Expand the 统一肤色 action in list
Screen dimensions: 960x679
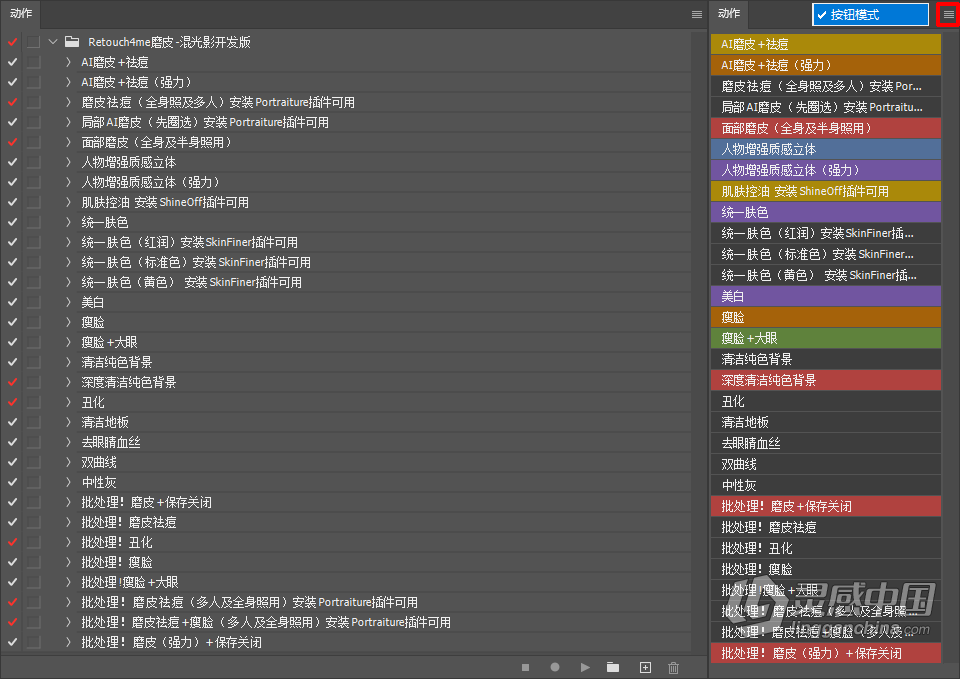[x=68, y=222]
